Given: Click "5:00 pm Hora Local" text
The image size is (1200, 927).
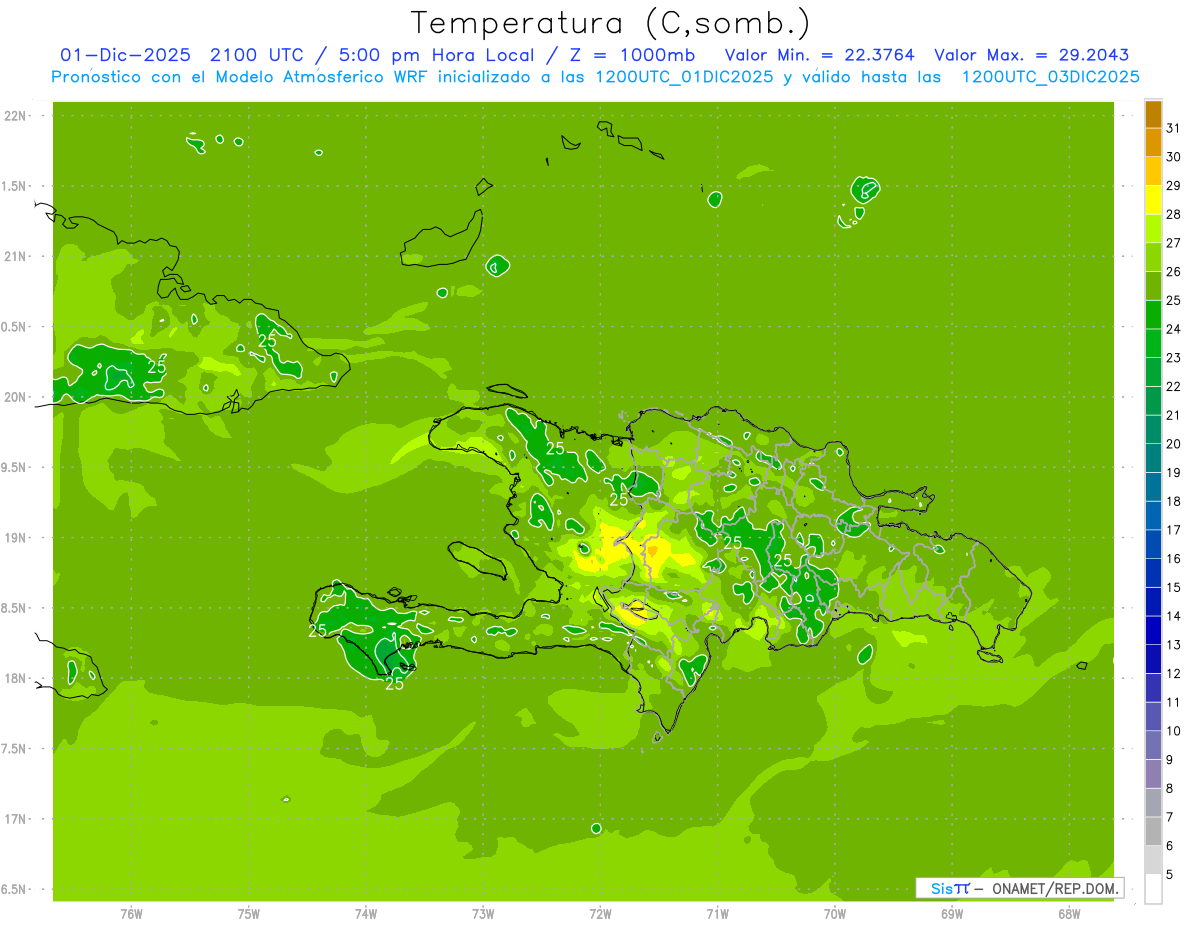Looking at the screenshot, I should (x=433, y=55).
